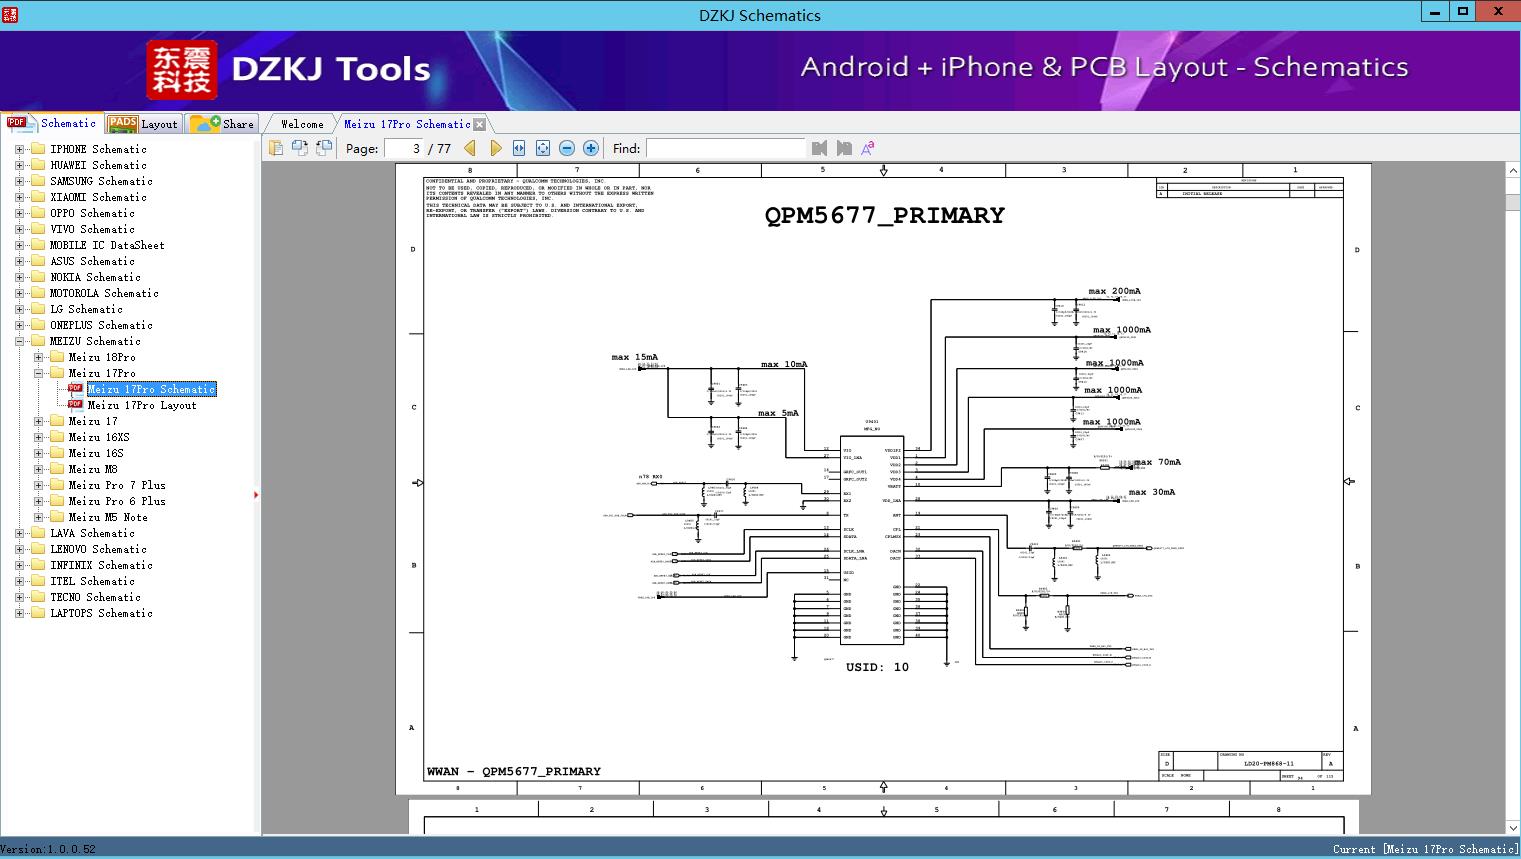Click the copy page icon in the toolbar

pos(276,148)
